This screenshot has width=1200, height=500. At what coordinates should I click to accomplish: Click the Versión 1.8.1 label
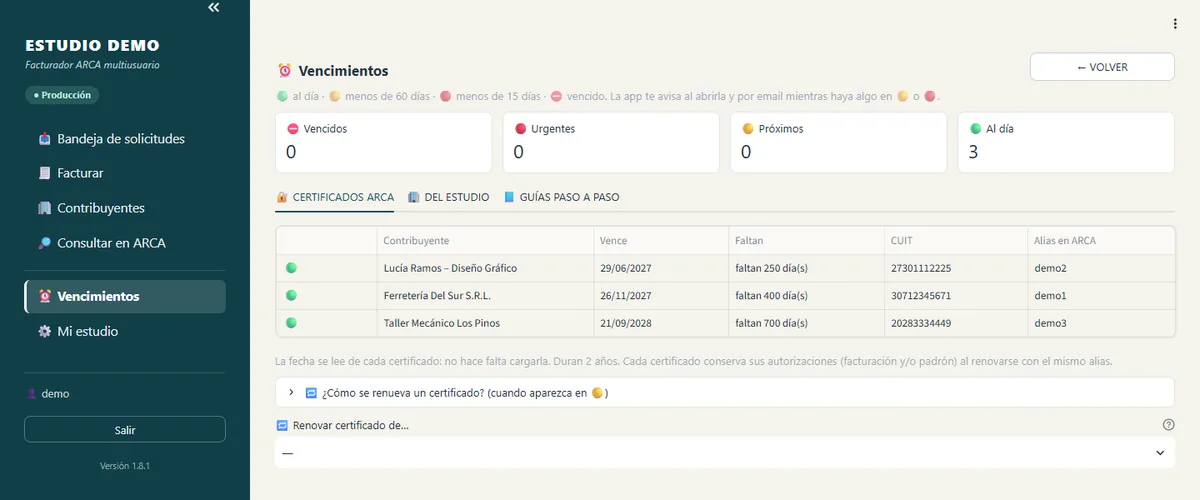tap(125, 466)
